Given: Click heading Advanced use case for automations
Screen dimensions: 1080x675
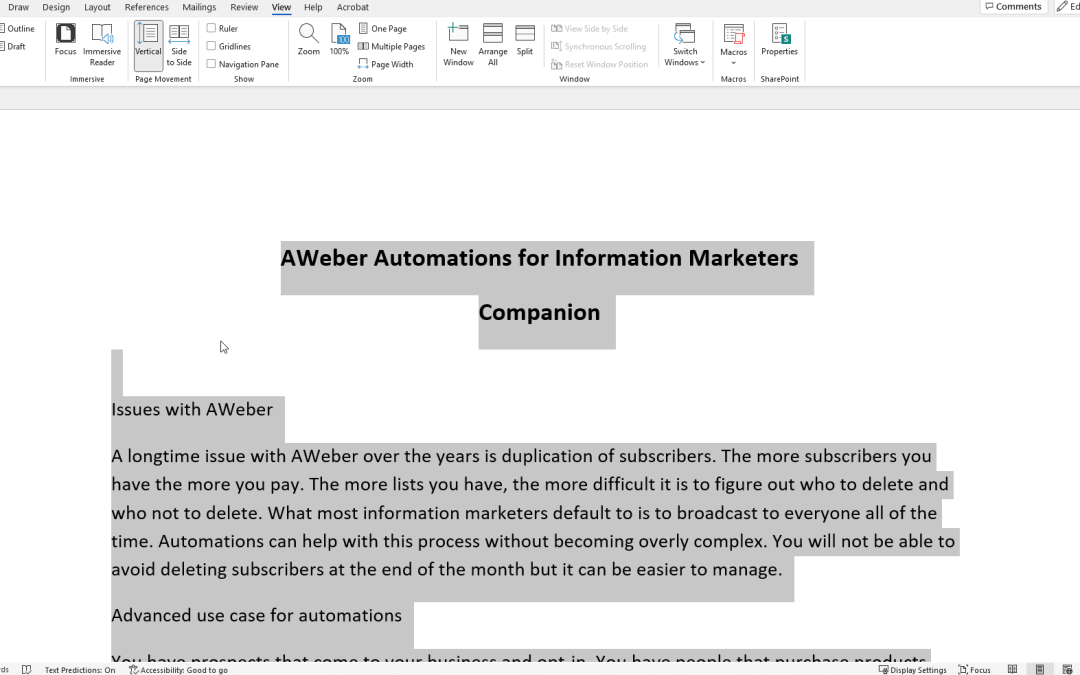Looking at the screenshot, I should click(256, 615).
